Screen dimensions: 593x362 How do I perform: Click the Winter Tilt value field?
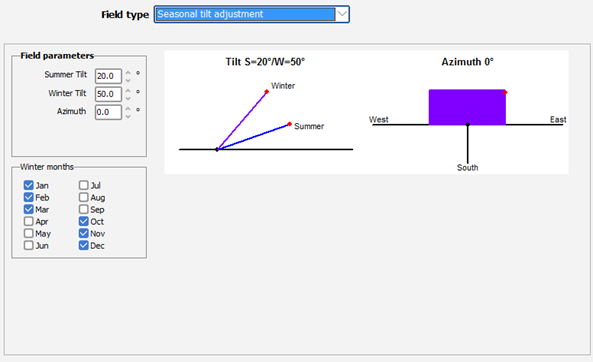(108, 94)
